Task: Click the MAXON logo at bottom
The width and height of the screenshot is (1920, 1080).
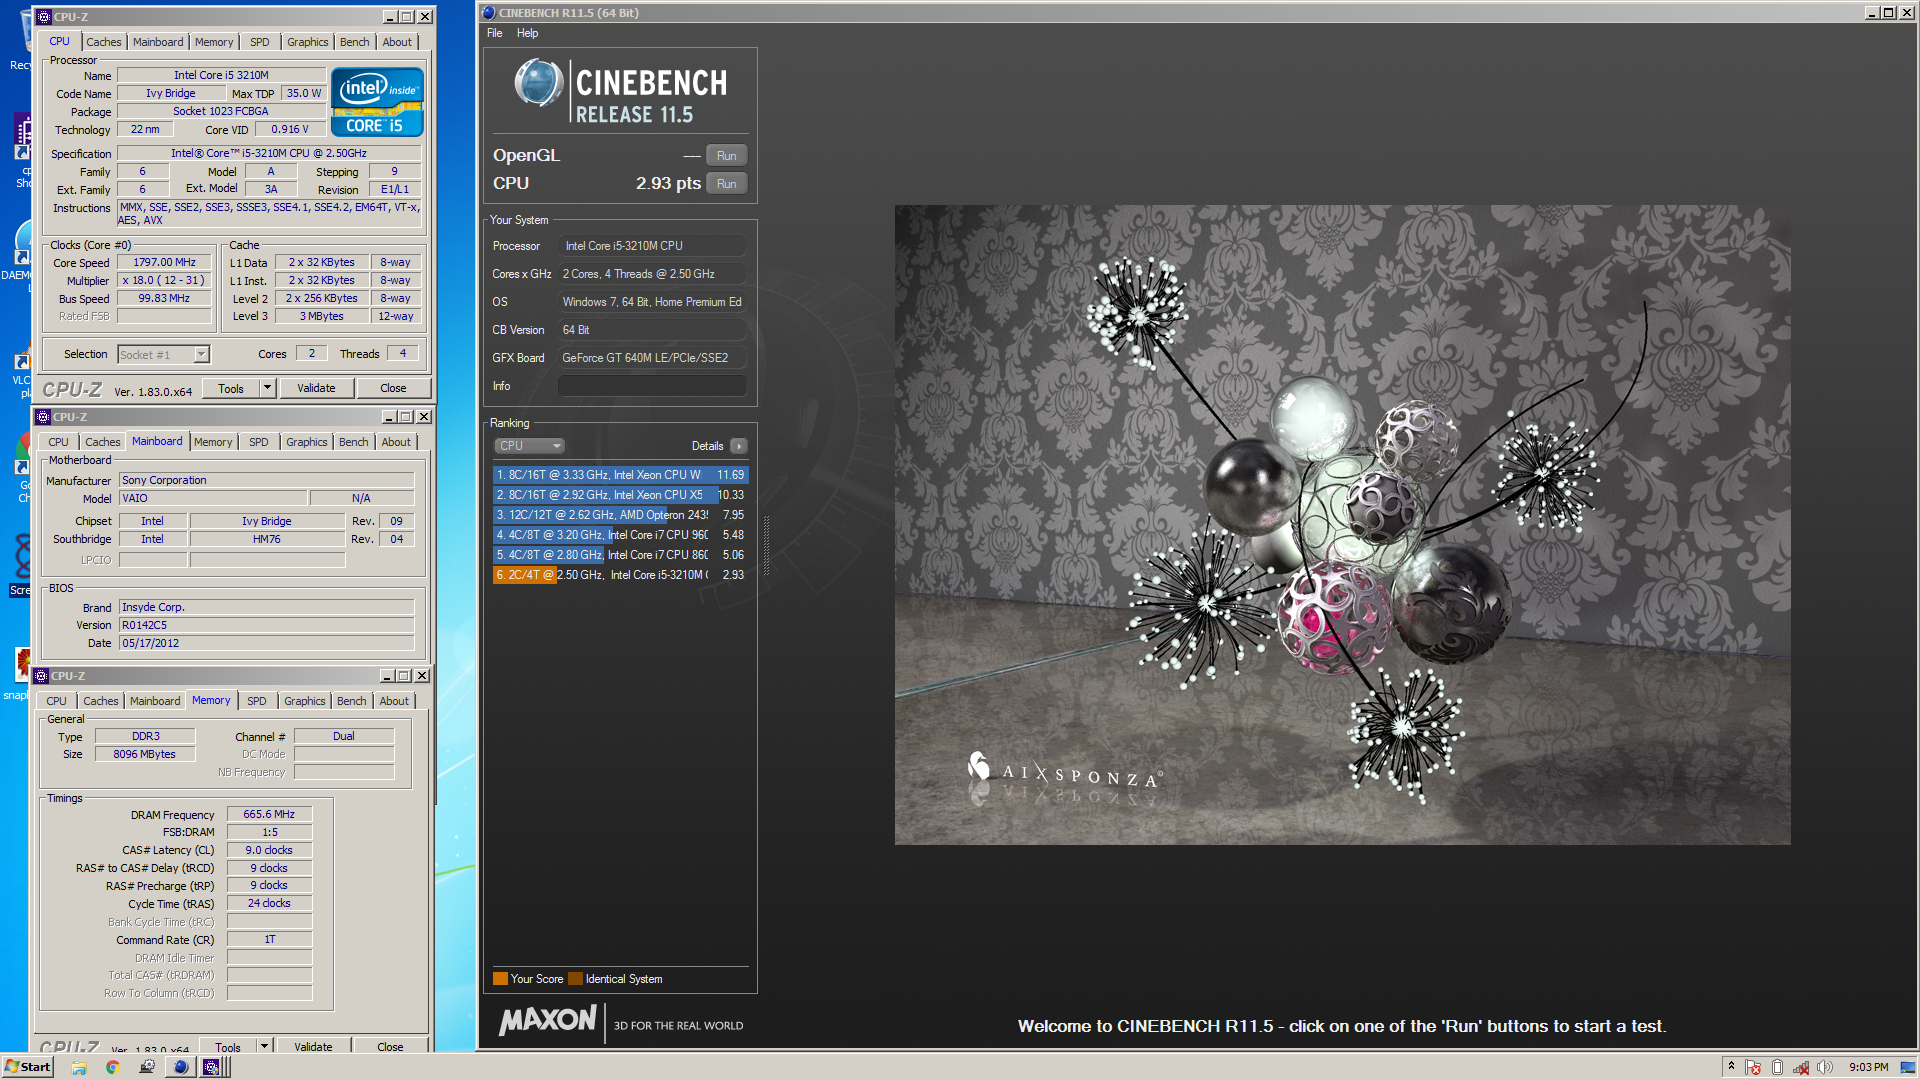Action: pyautogui.click(x=548, y=1021)
